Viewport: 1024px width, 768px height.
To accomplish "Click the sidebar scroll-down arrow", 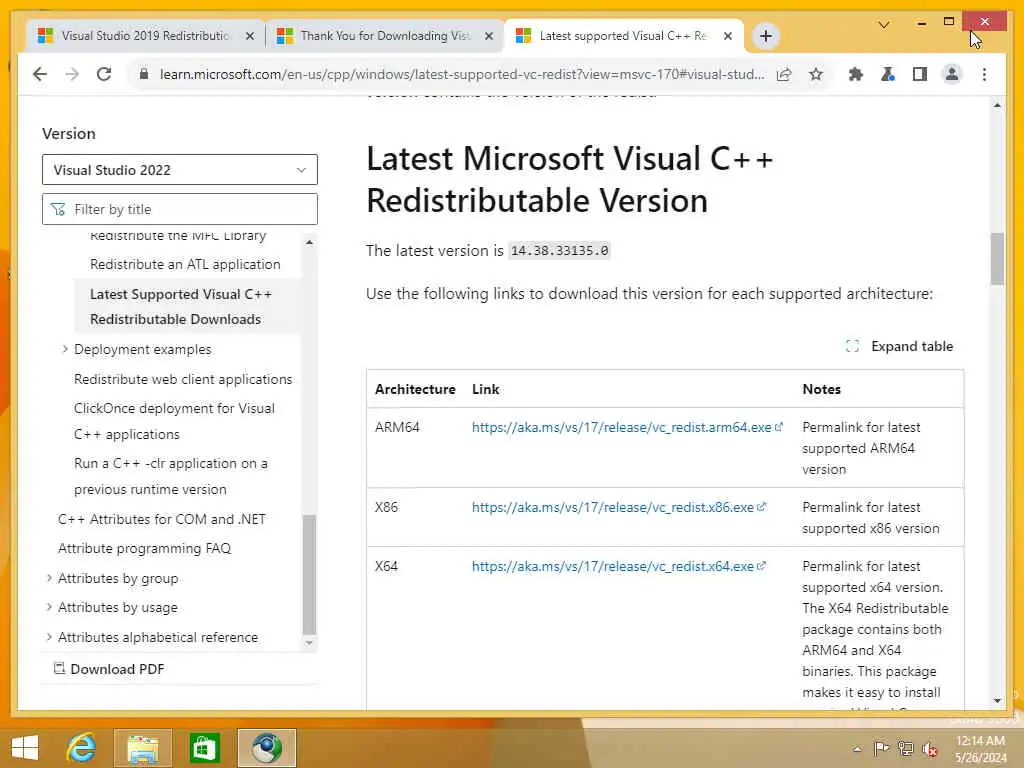I will (310, 643).
